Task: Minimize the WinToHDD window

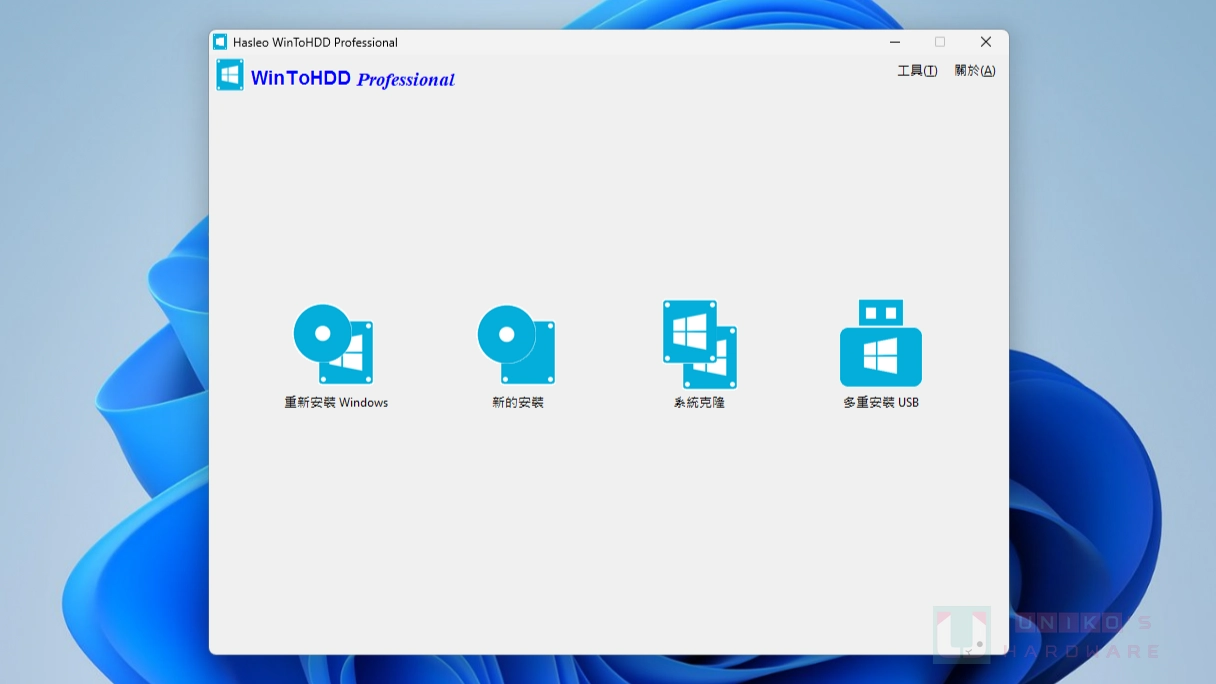Action: (895, 42)
